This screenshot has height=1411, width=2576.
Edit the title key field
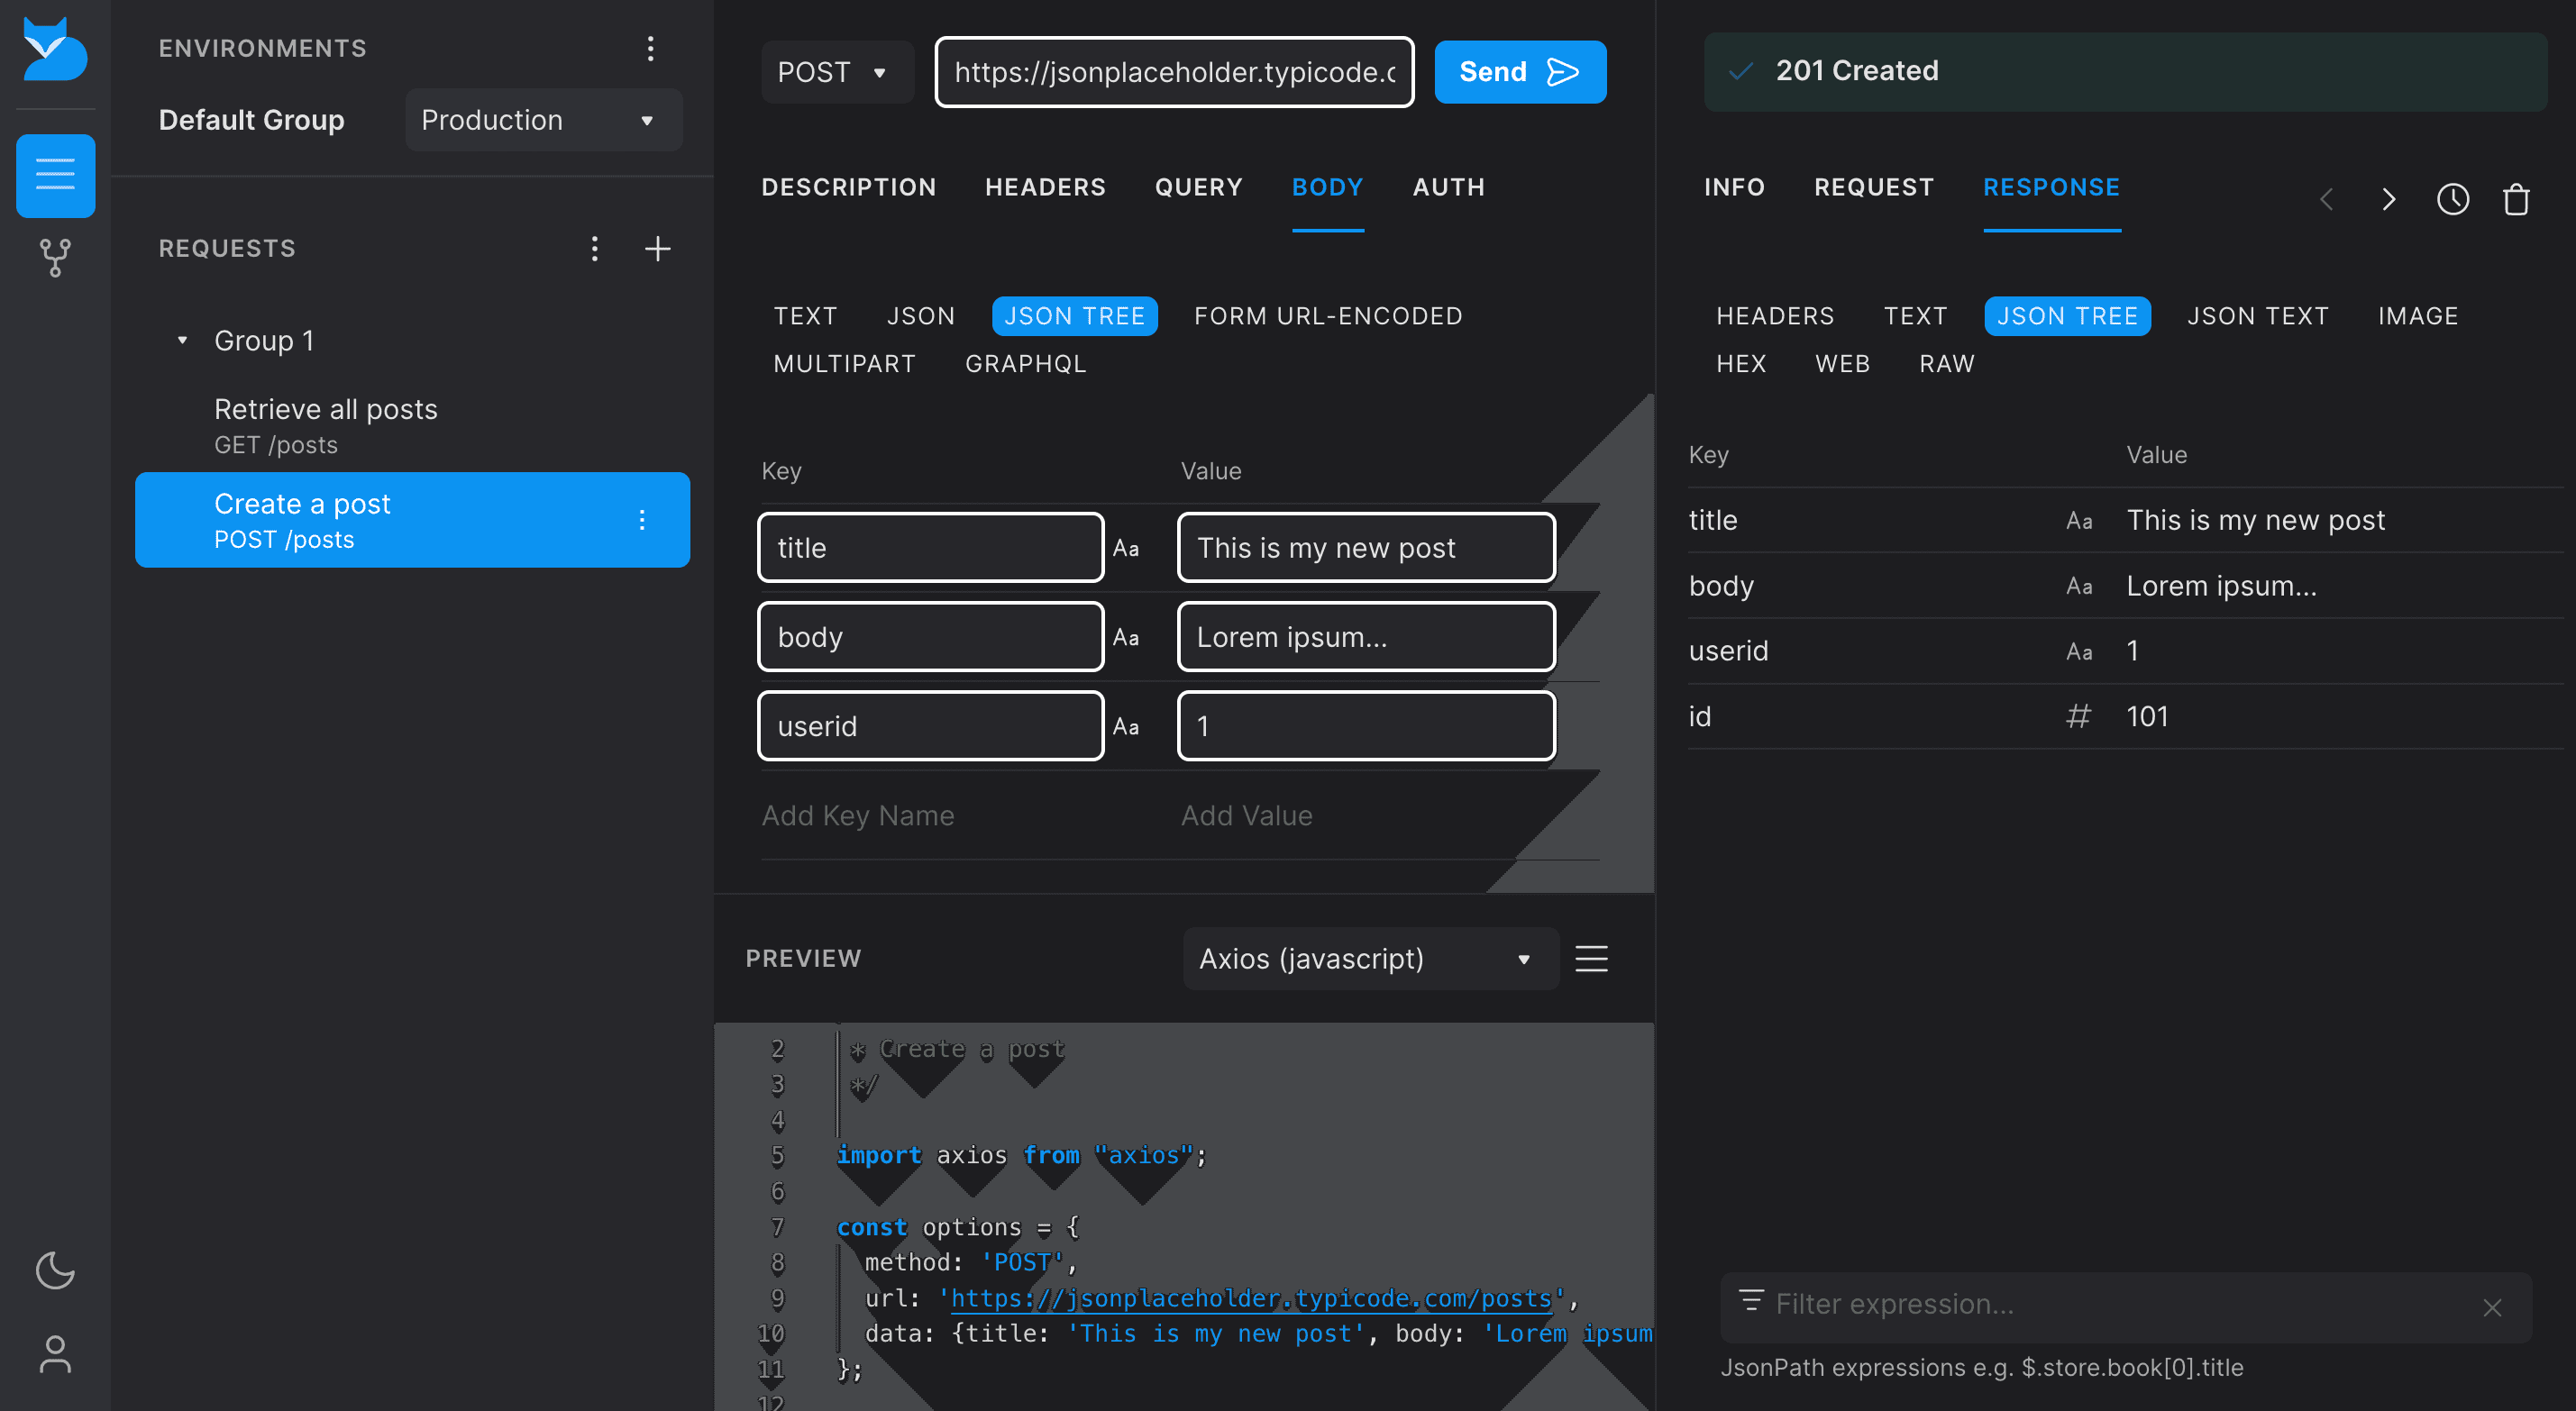point(931,548)
